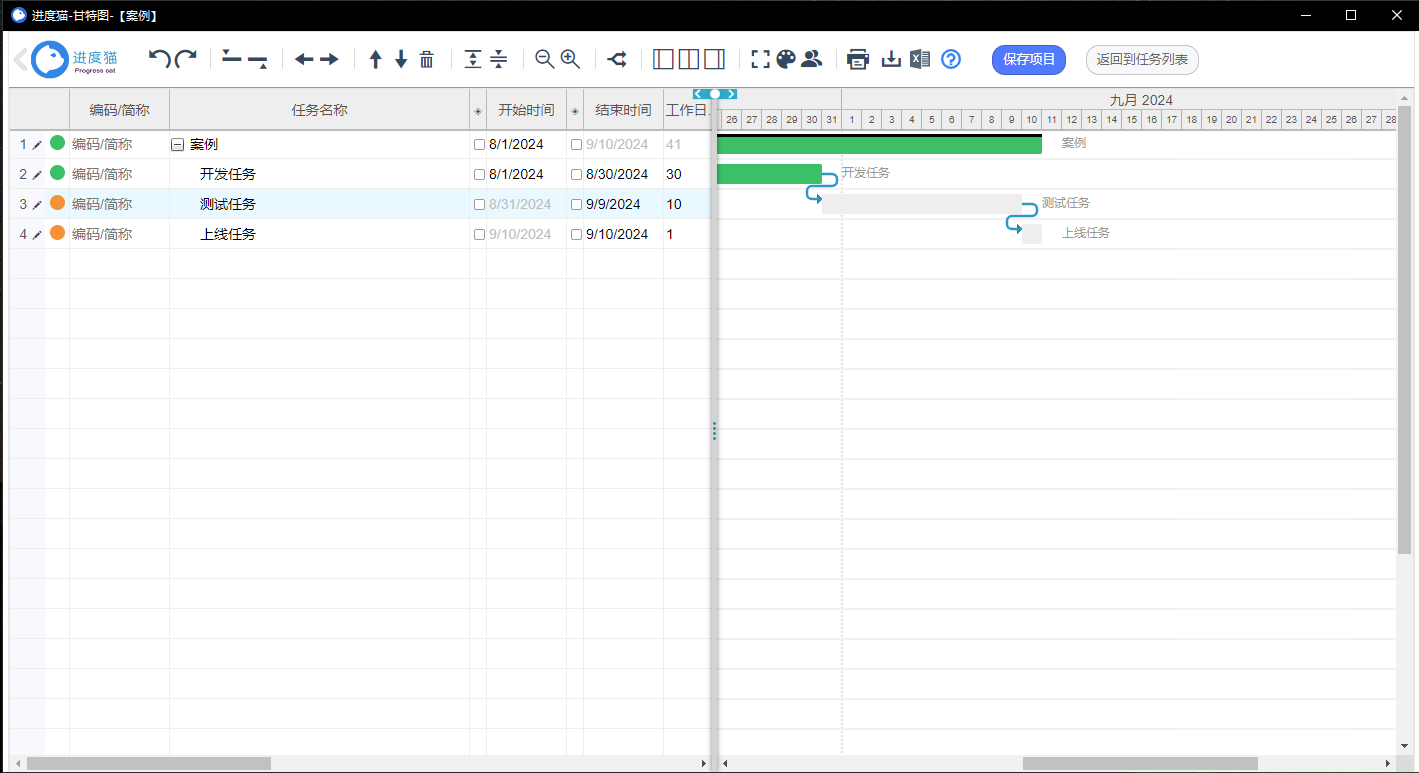Toggle the critical path icon
Image resolution: width=1419 pixels, height=773 pixels.
tap(618, 59)
